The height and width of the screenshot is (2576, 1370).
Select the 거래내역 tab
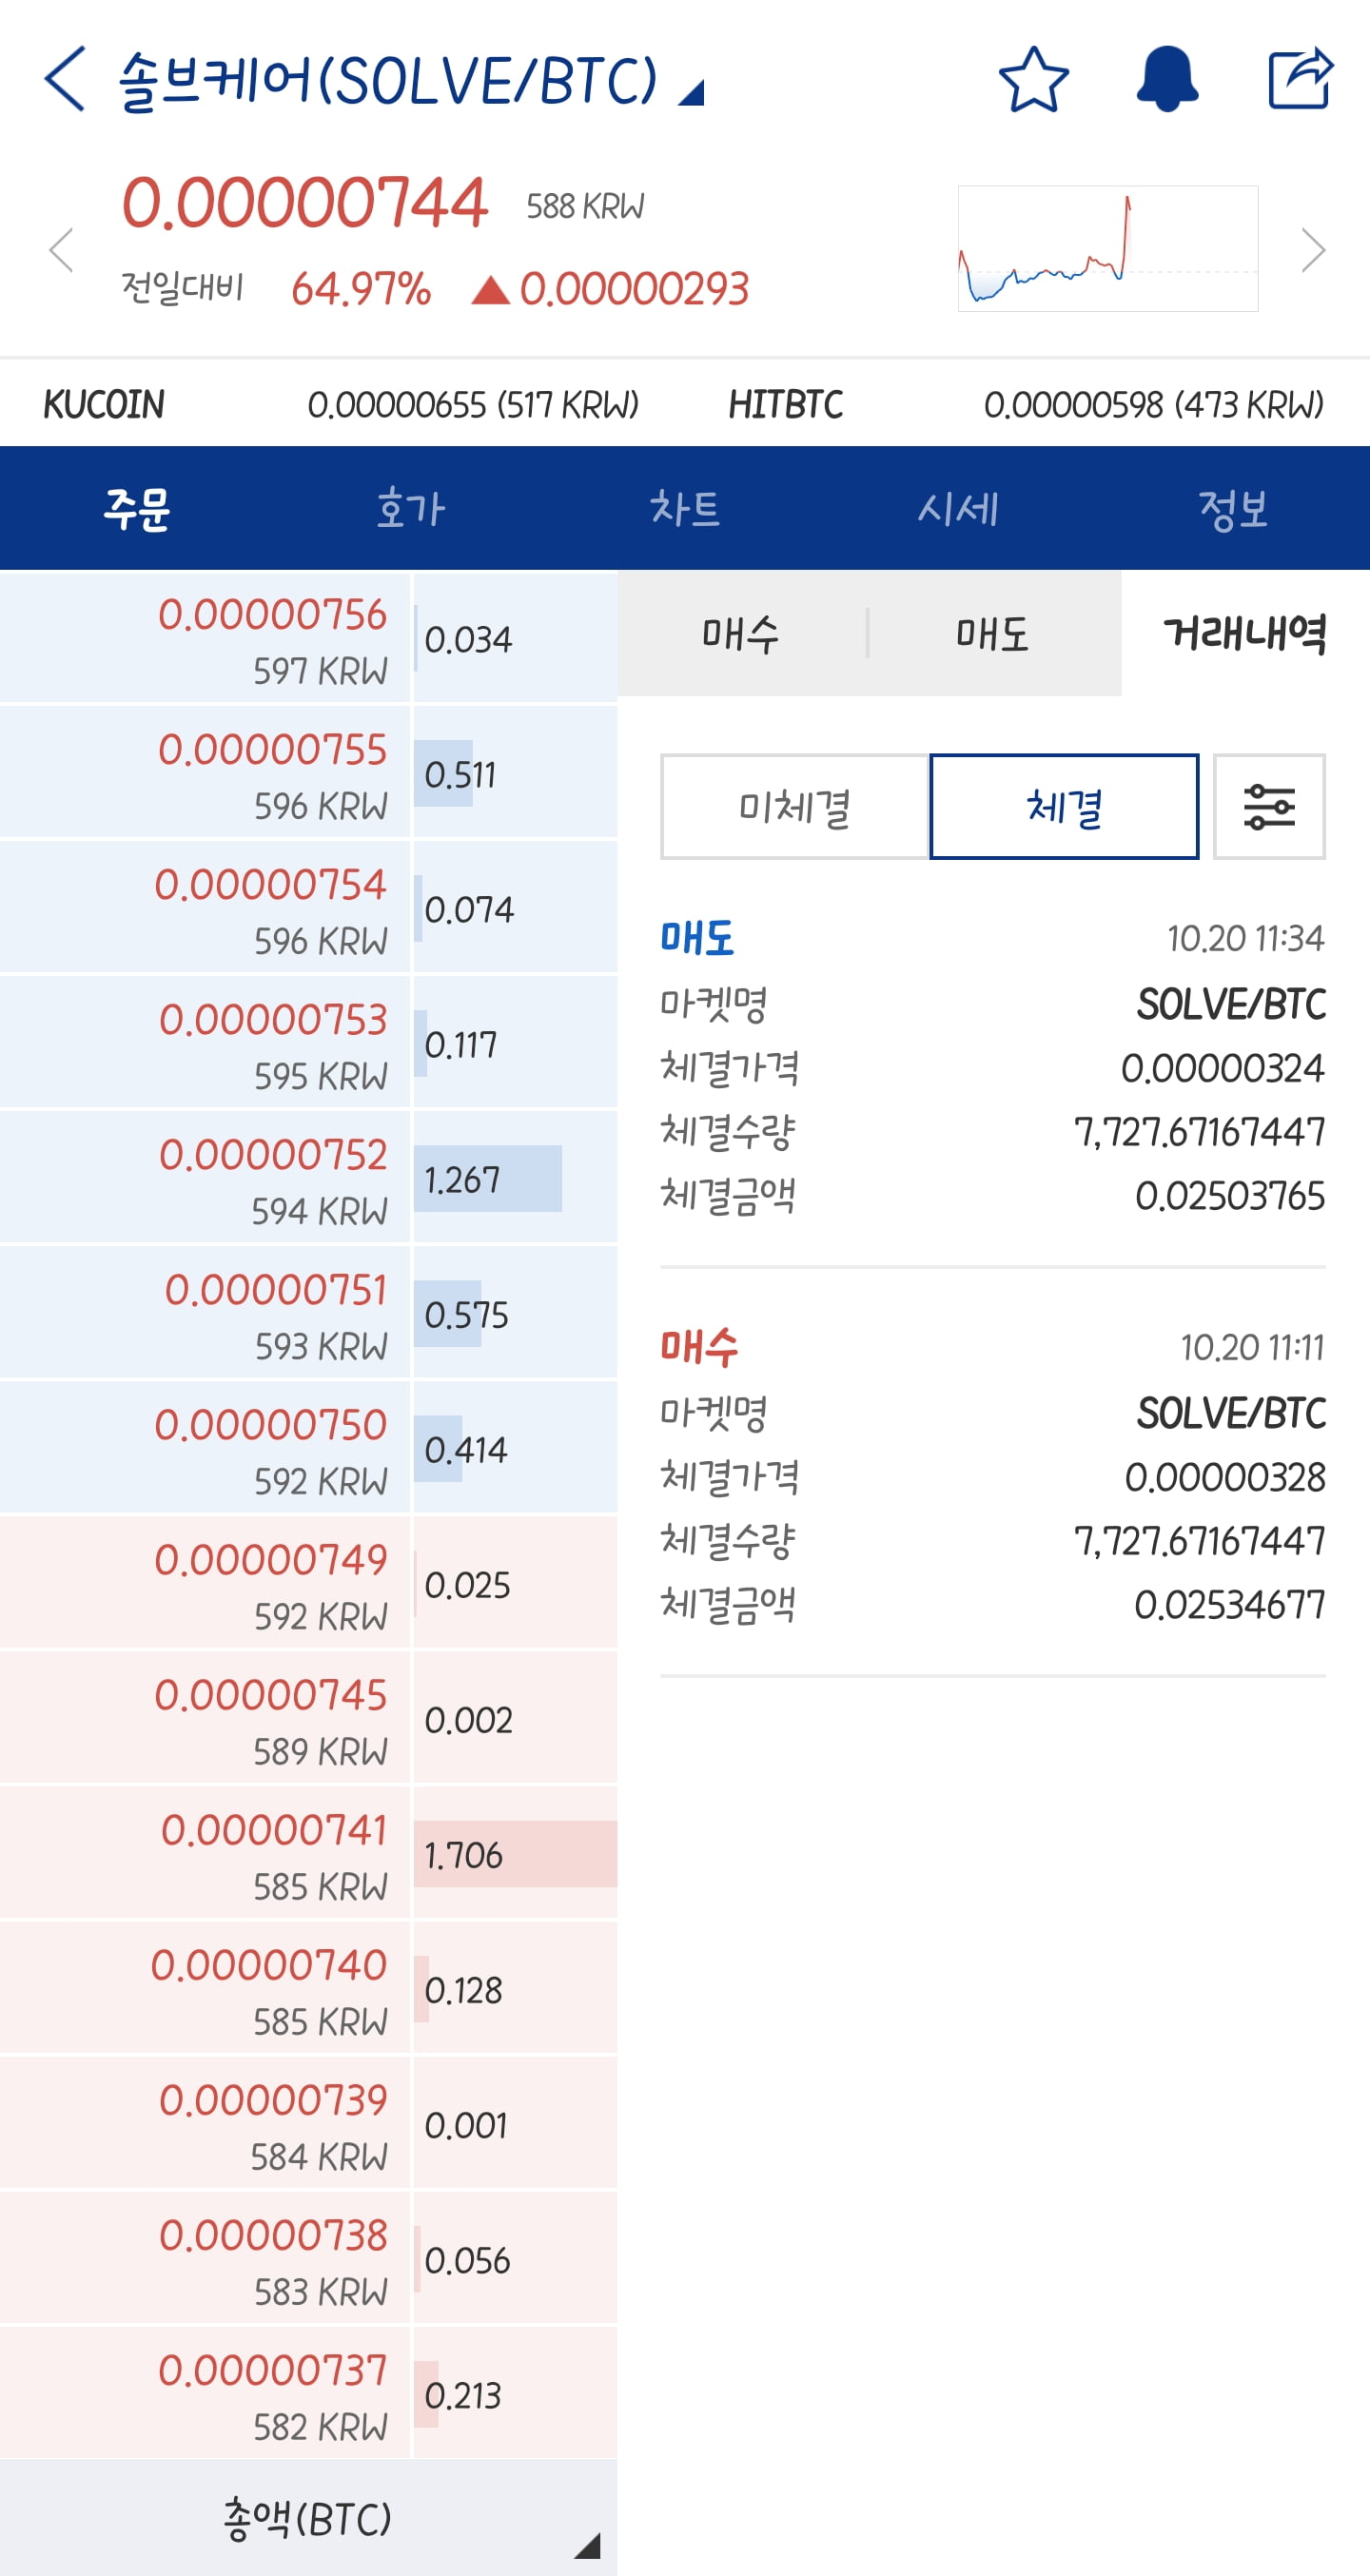[x=1245, y=633]
